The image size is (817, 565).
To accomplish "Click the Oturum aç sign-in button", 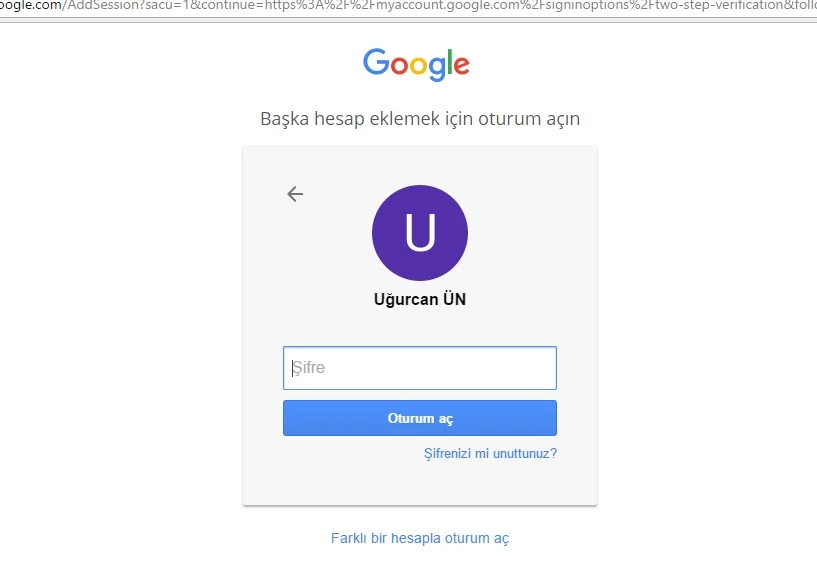I will coord(420,418).
